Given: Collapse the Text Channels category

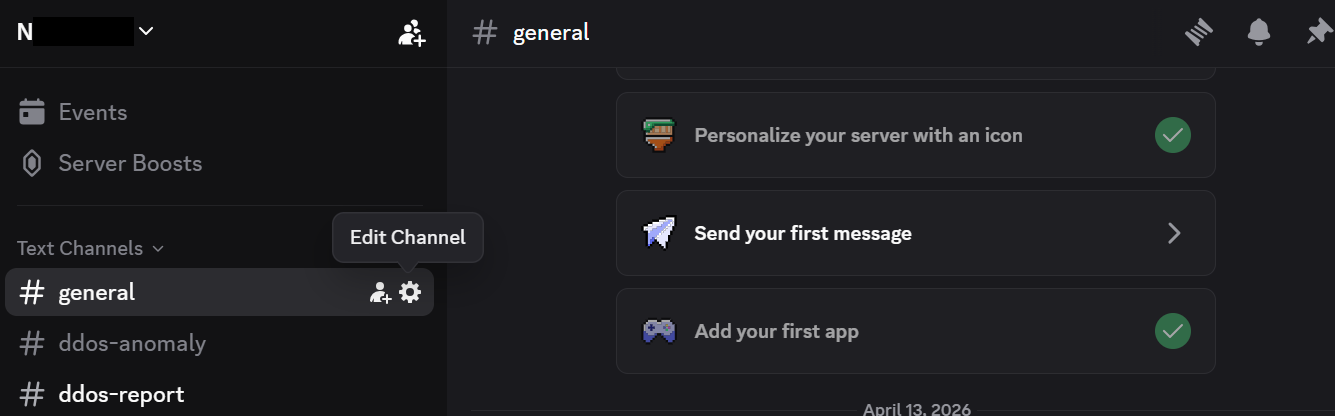Looking at the screenshot, I should tap(90, 248).
